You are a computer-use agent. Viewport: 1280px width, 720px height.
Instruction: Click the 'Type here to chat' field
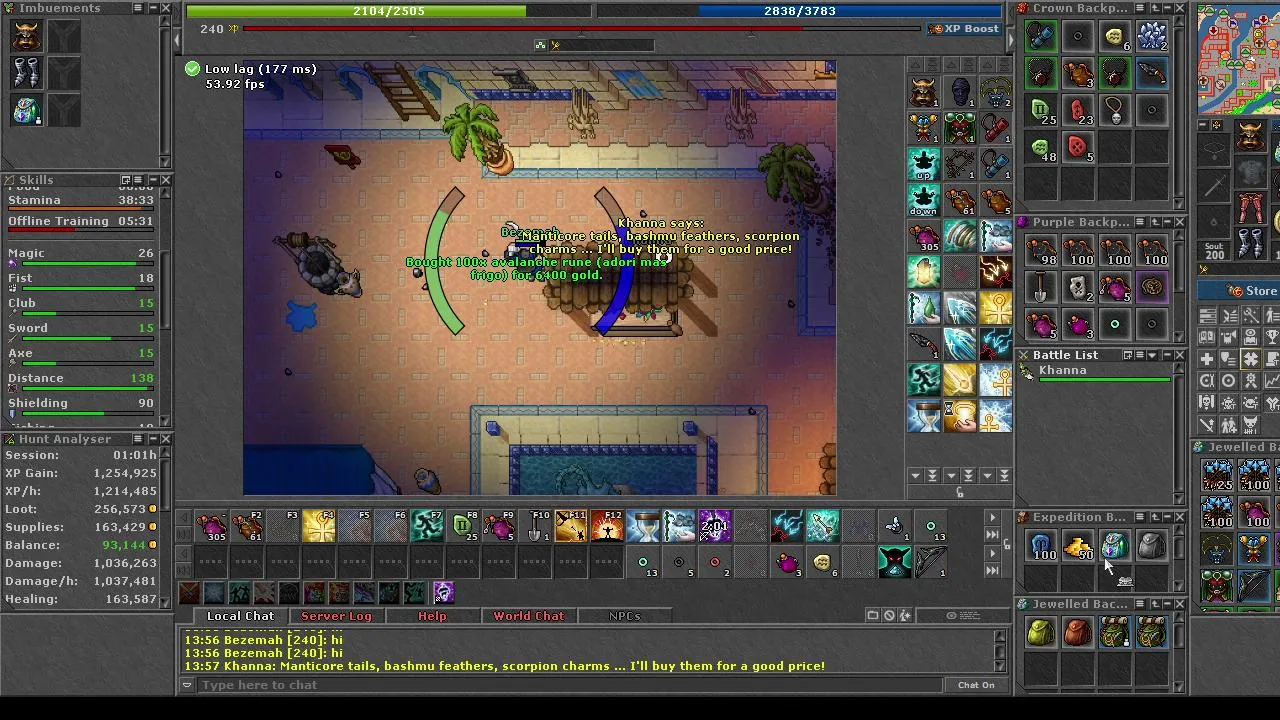coord(570,685)
